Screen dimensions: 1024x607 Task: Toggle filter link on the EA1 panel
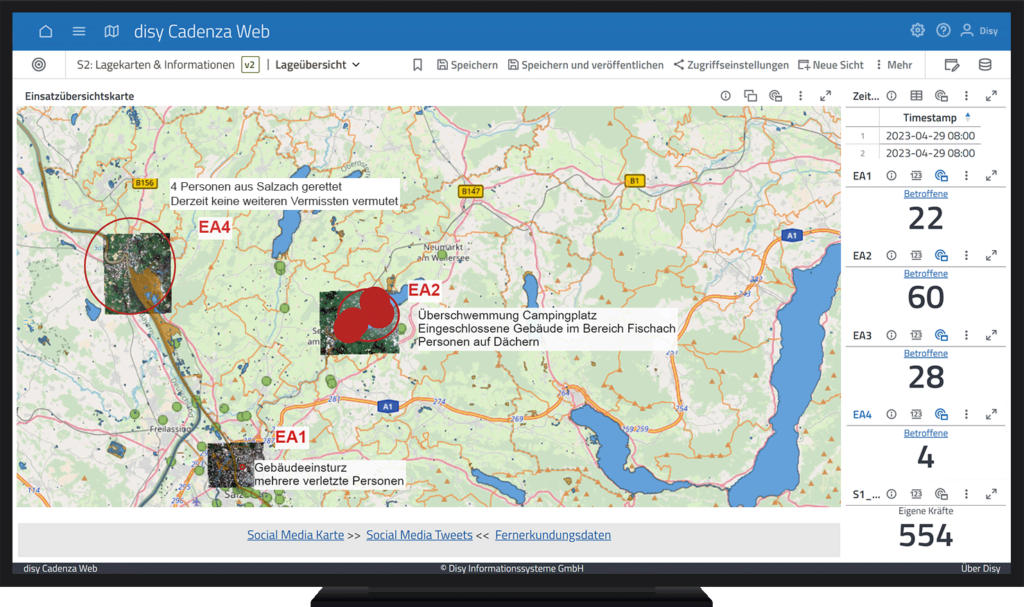tap(941, 175)
